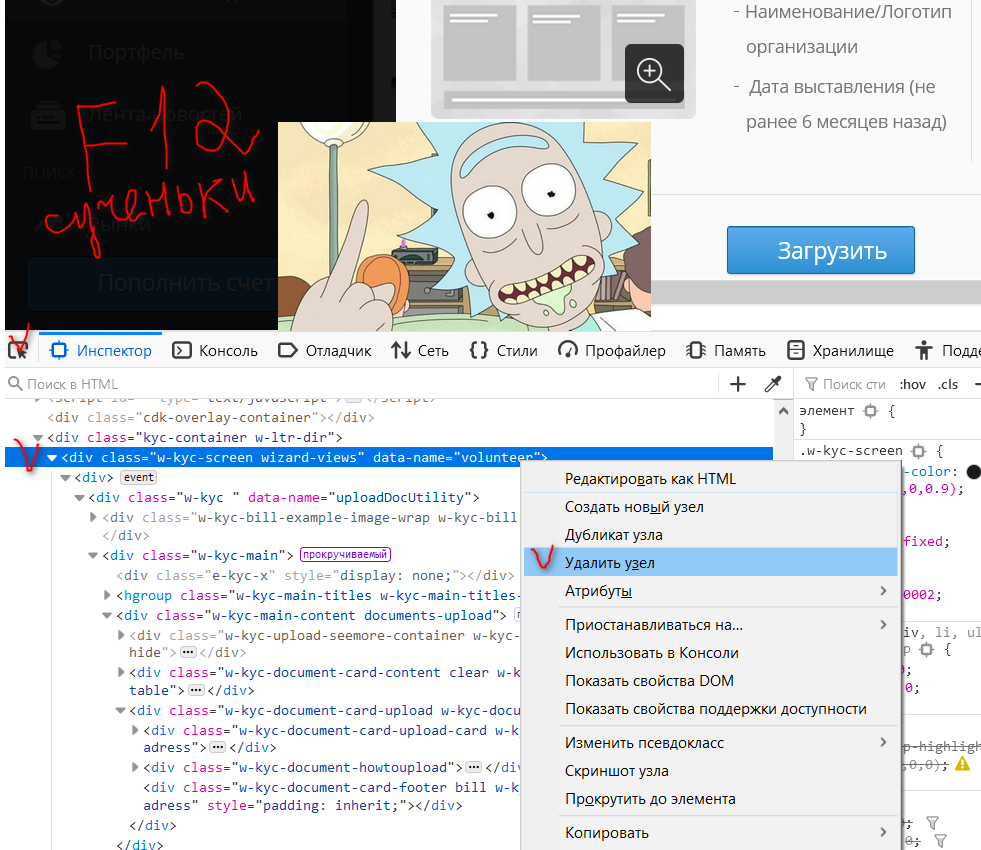Toggle the :hov pseudo-class panel

click(911, 384)
